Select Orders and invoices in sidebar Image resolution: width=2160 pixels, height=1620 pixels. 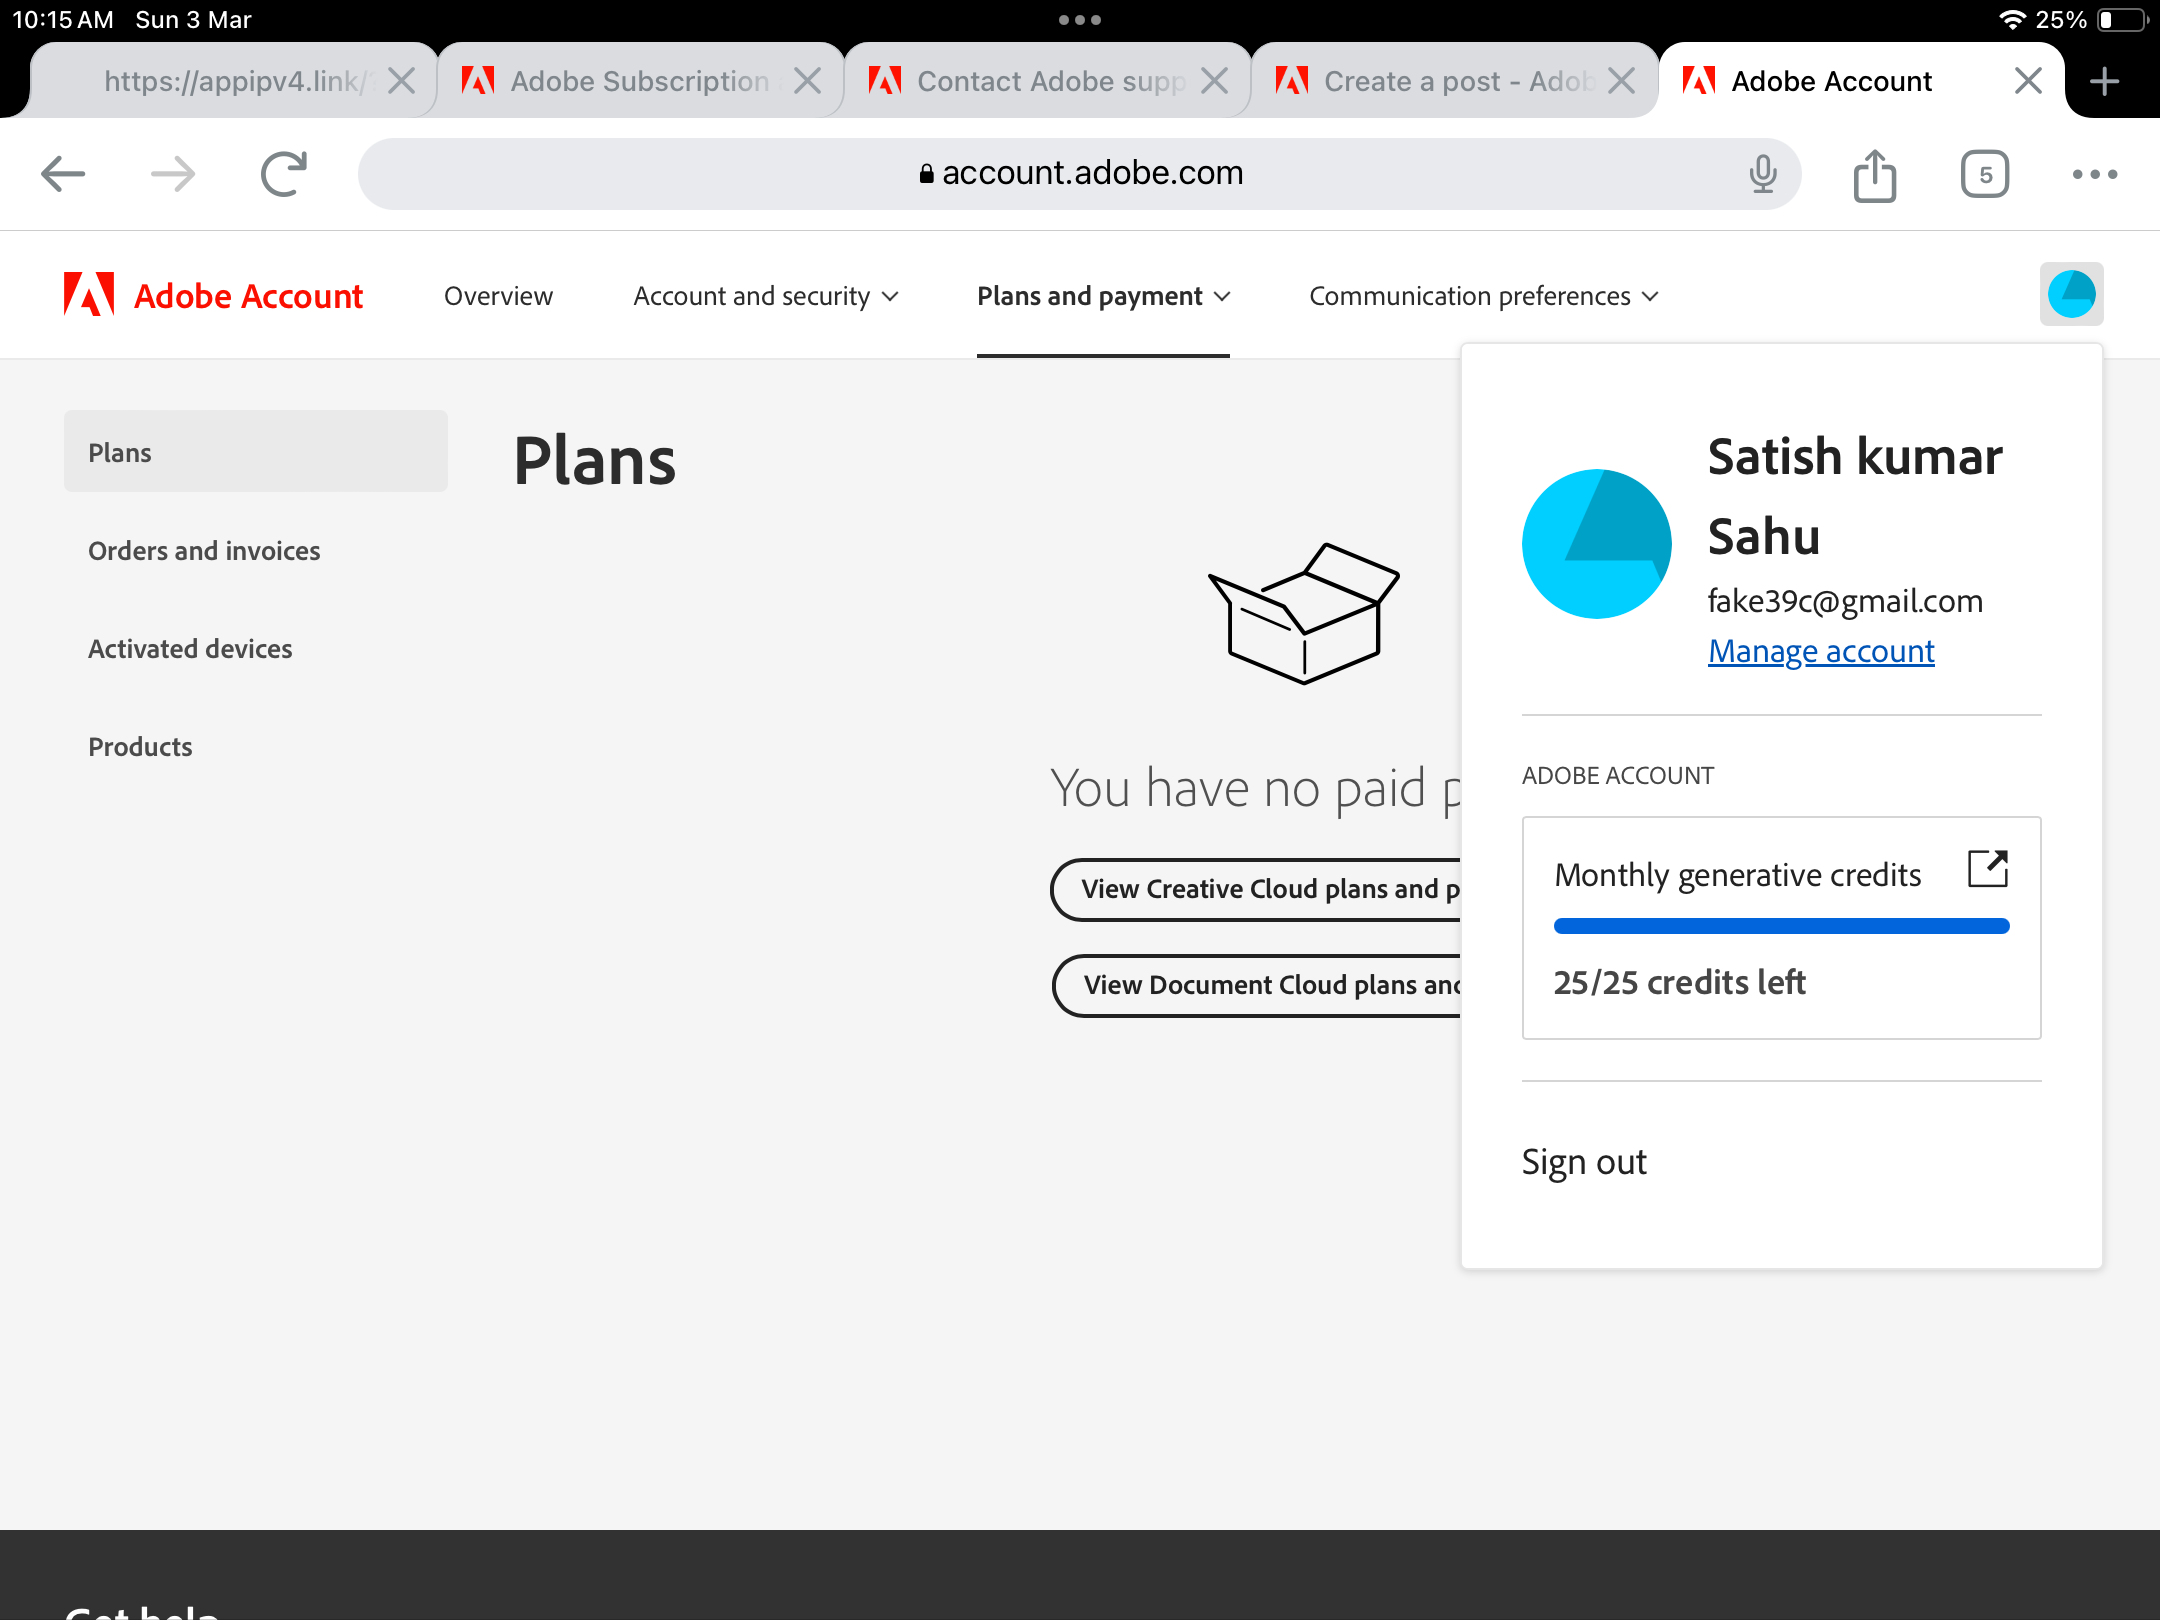tap(203, 549)
